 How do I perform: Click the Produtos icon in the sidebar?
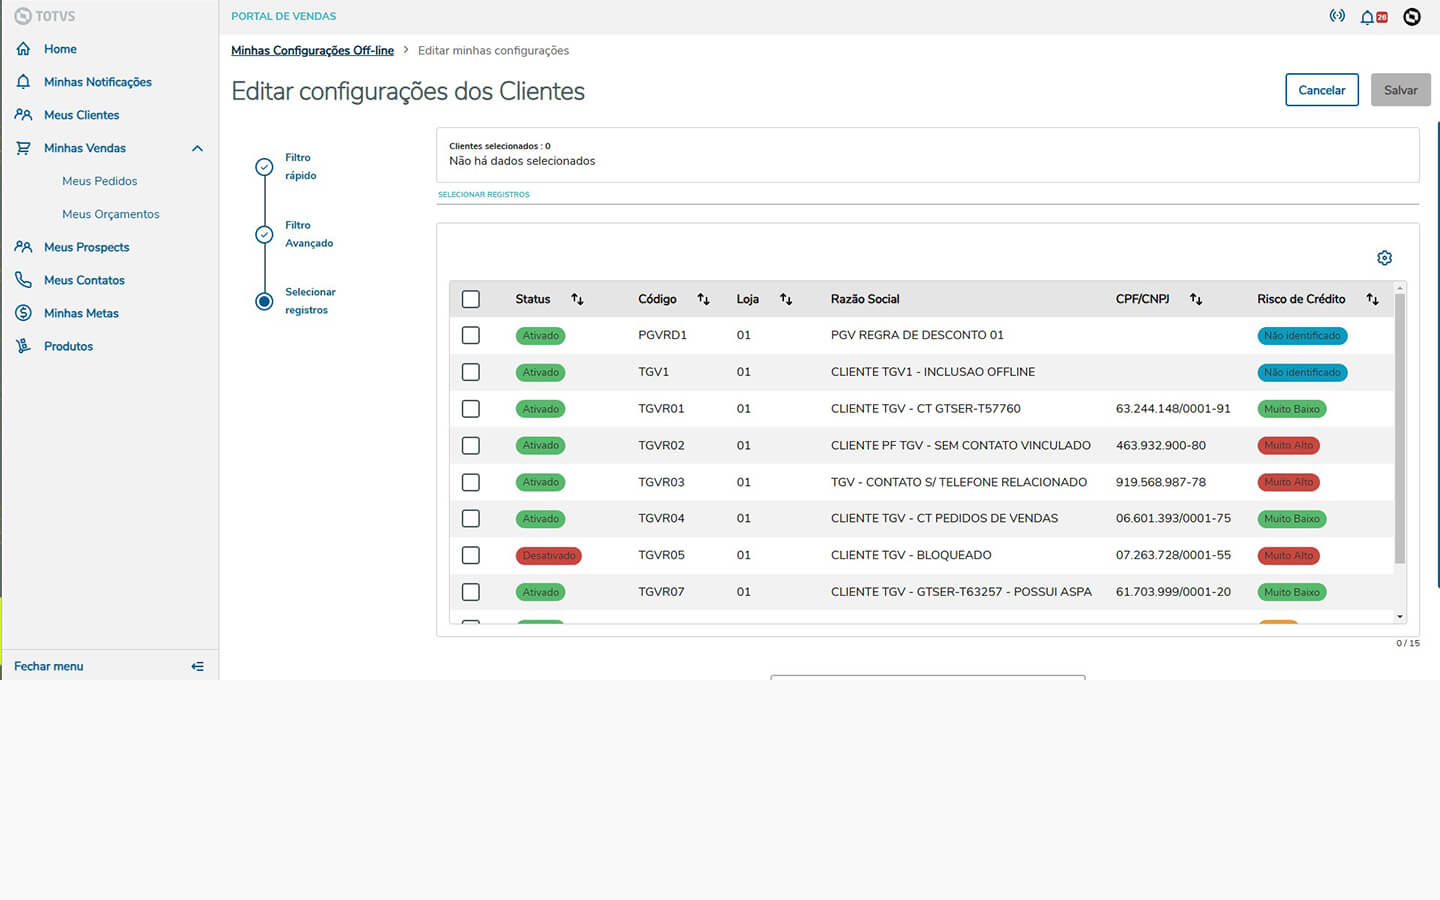coord(23,346)
